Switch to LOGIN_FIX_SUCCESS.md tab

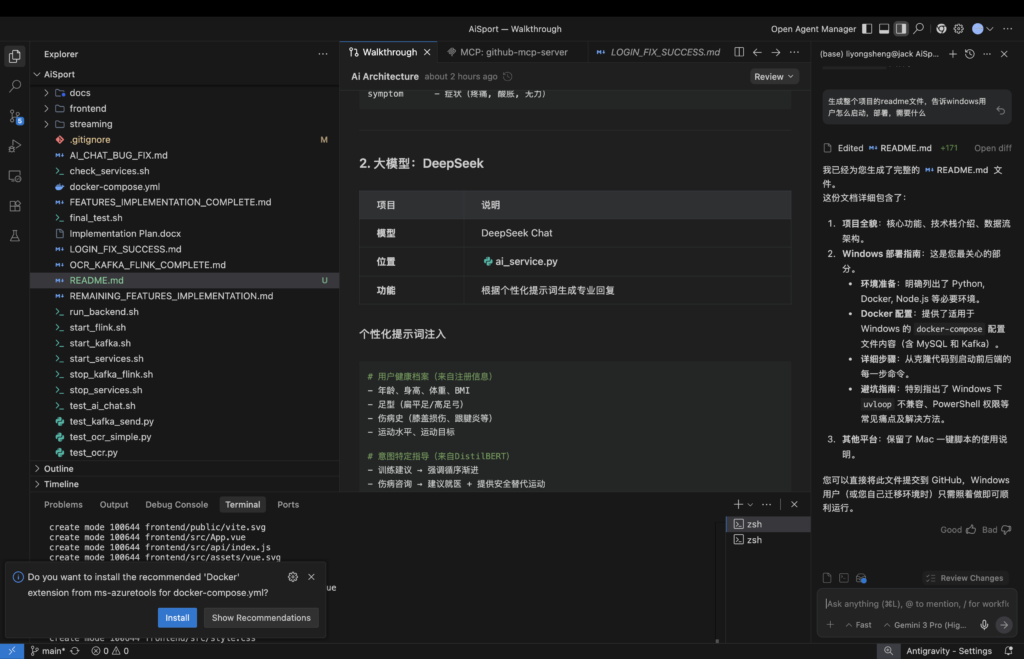[x=658, y=52]
